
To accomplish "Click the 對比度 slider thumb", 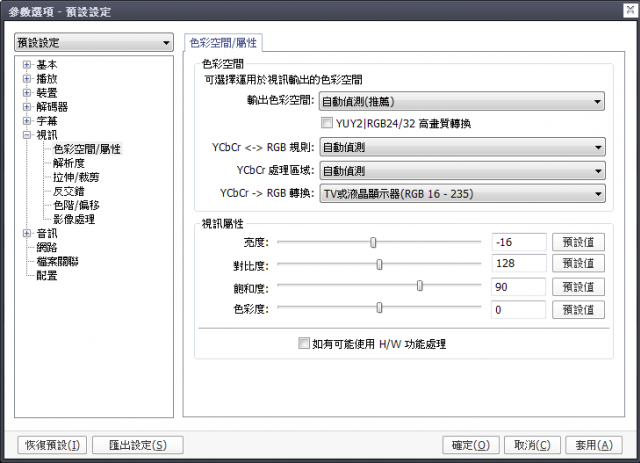I will [379, 265].
